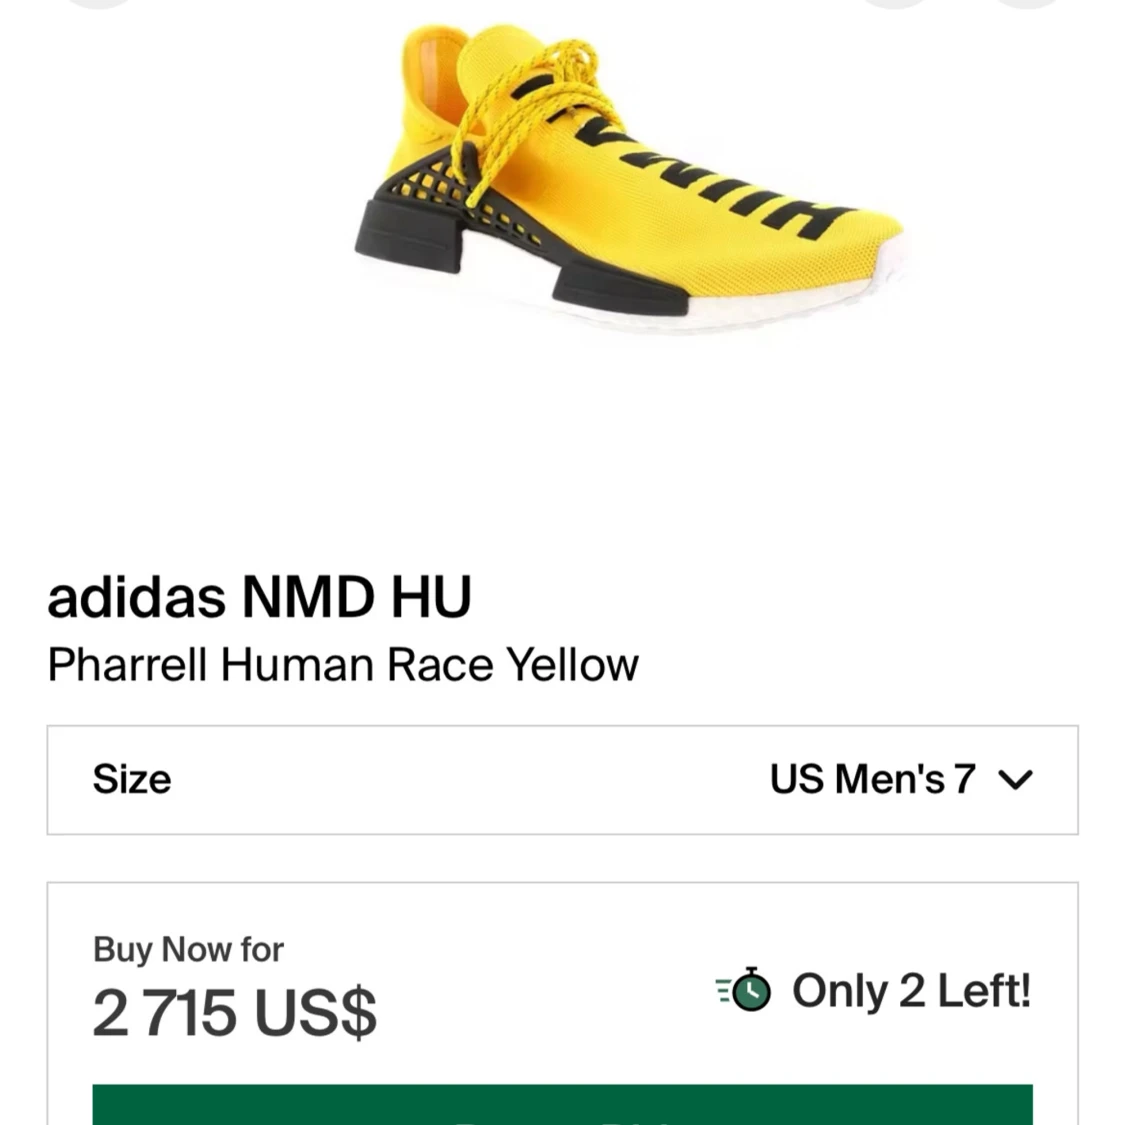Screen dimensions: 1125x1125
Task: Select the US Men's 7 size value
Action: 872,779
